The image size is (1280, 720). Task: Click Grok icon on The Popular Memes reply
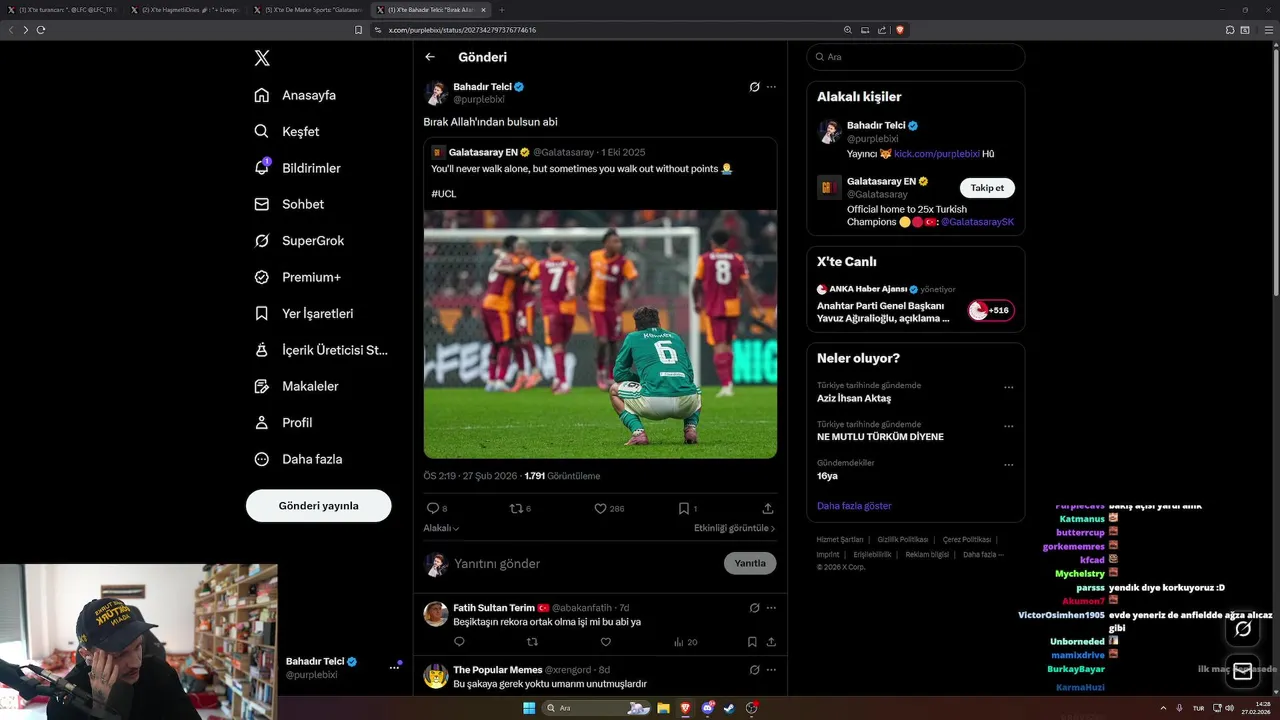[x=754, y=669]
